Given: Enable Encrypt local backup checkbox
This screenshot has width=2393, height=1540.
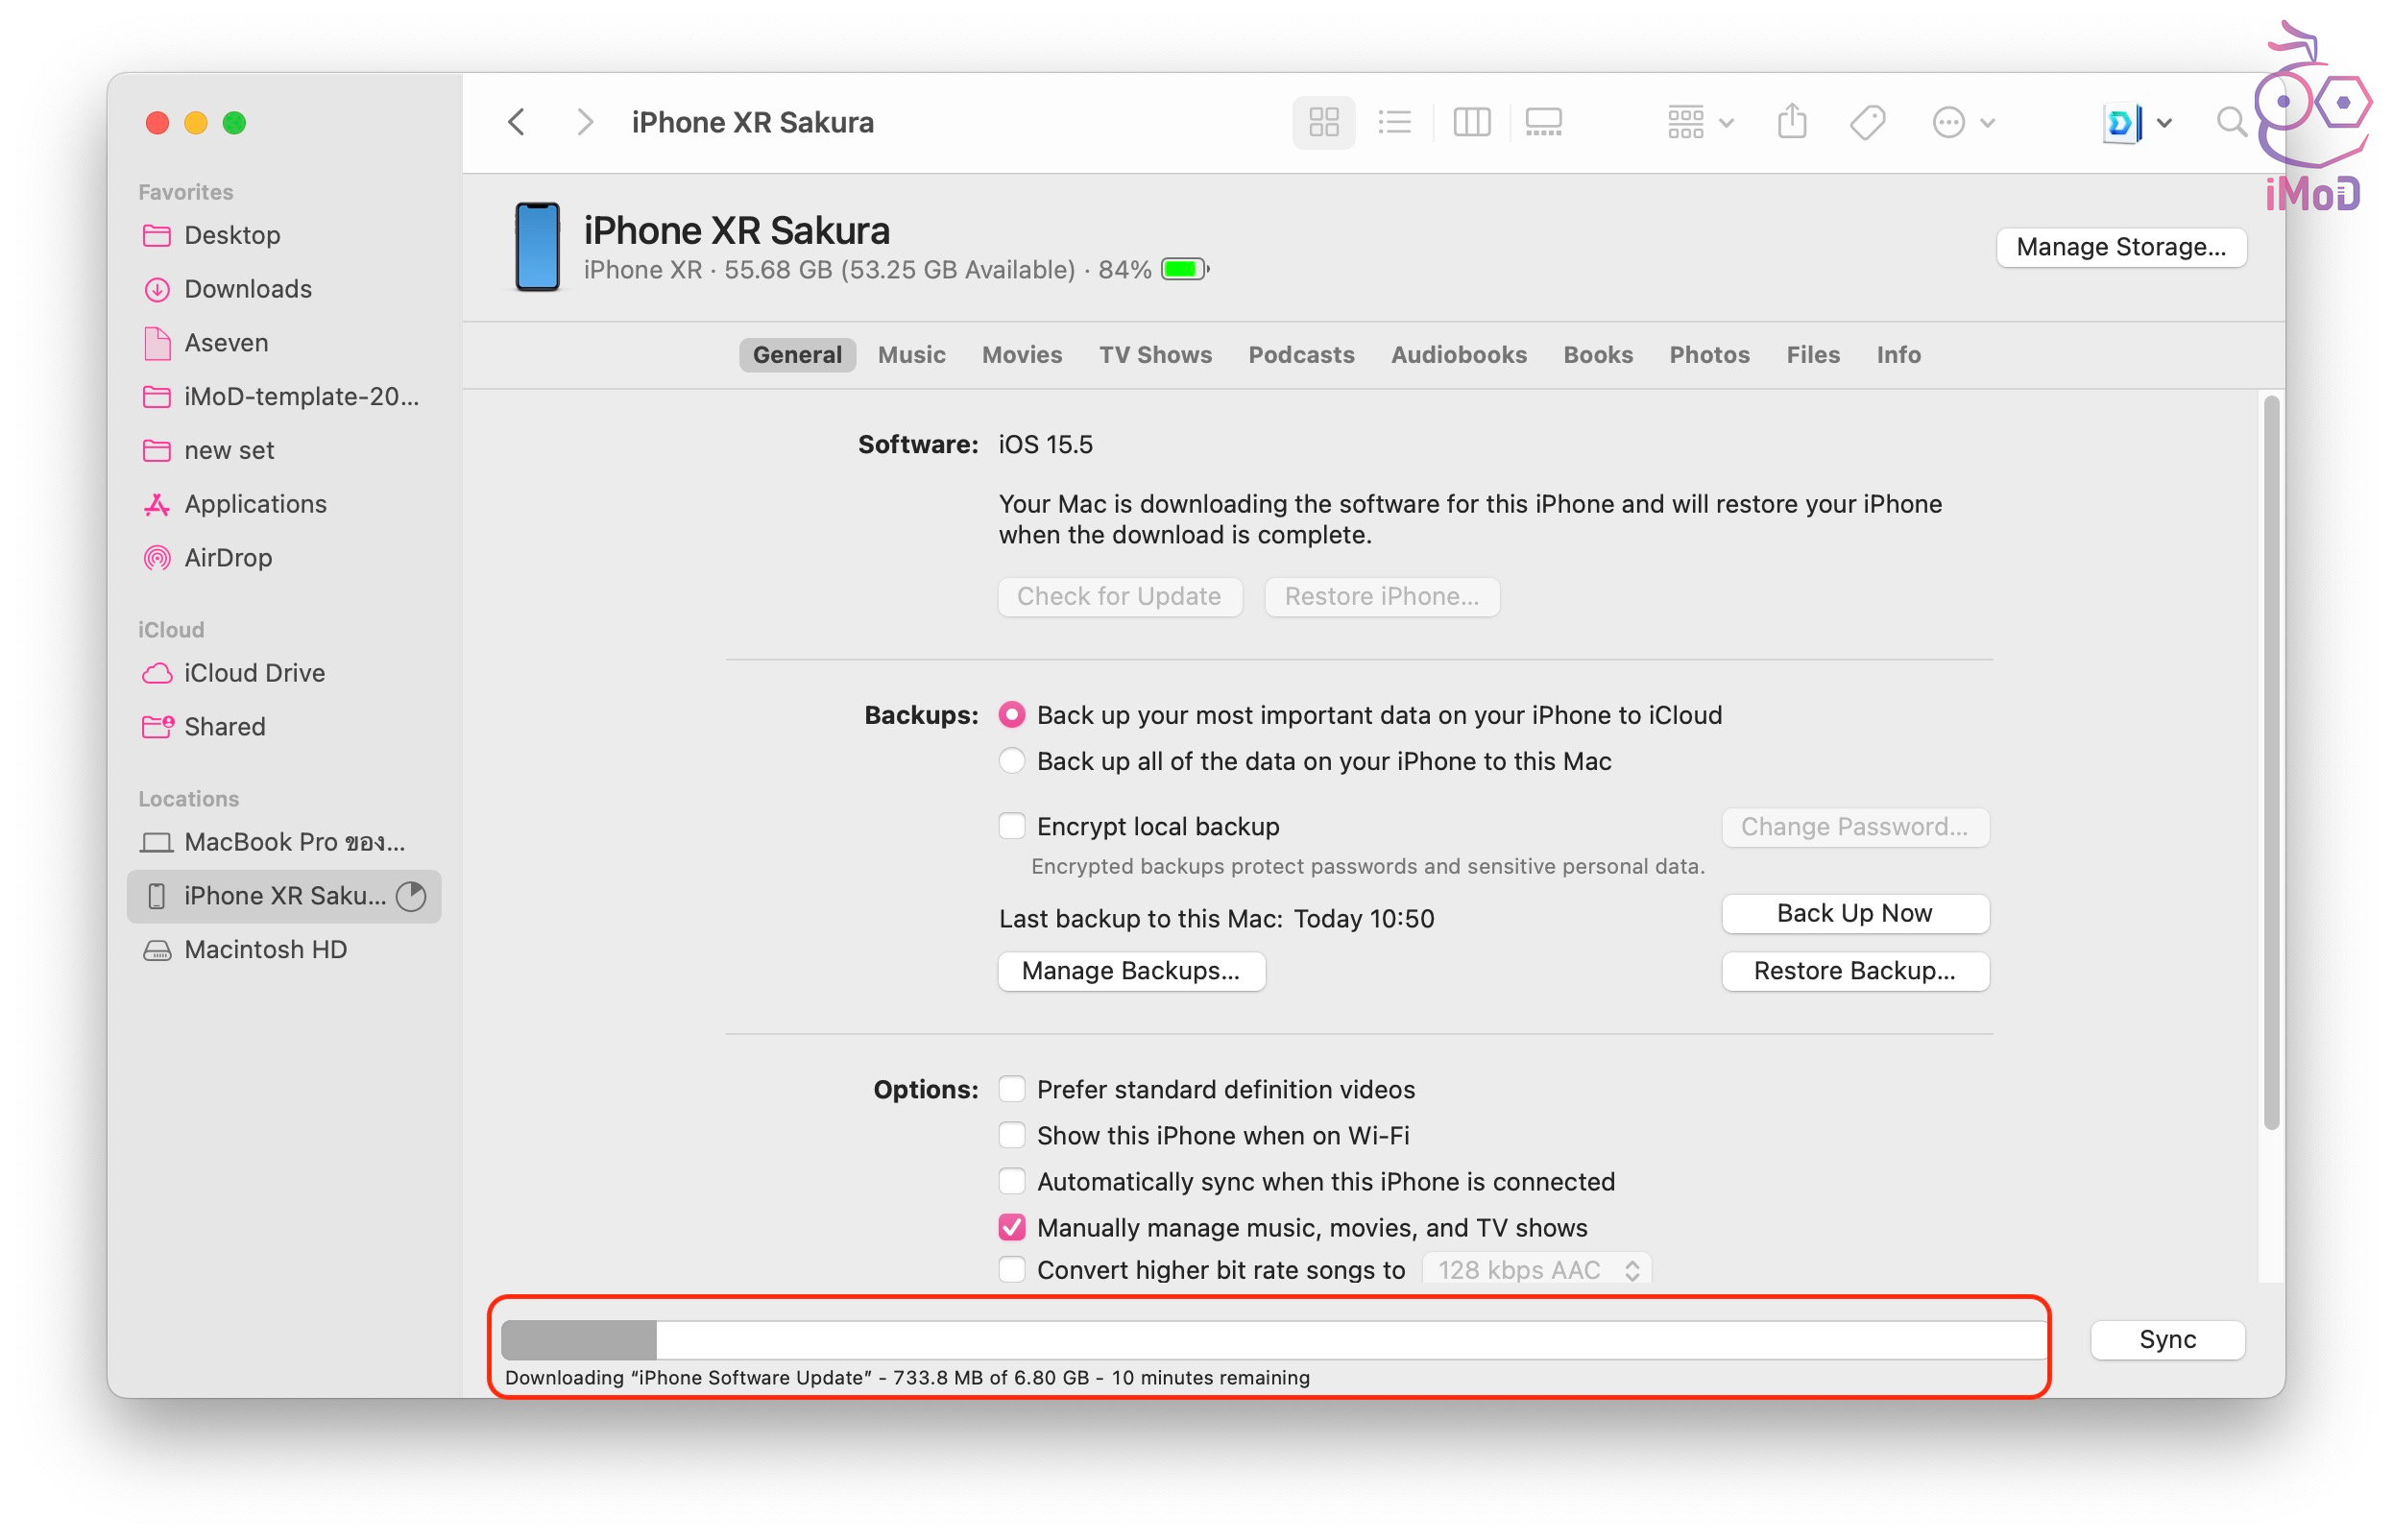Looking at the screenshot, I should pos(1011,826).
